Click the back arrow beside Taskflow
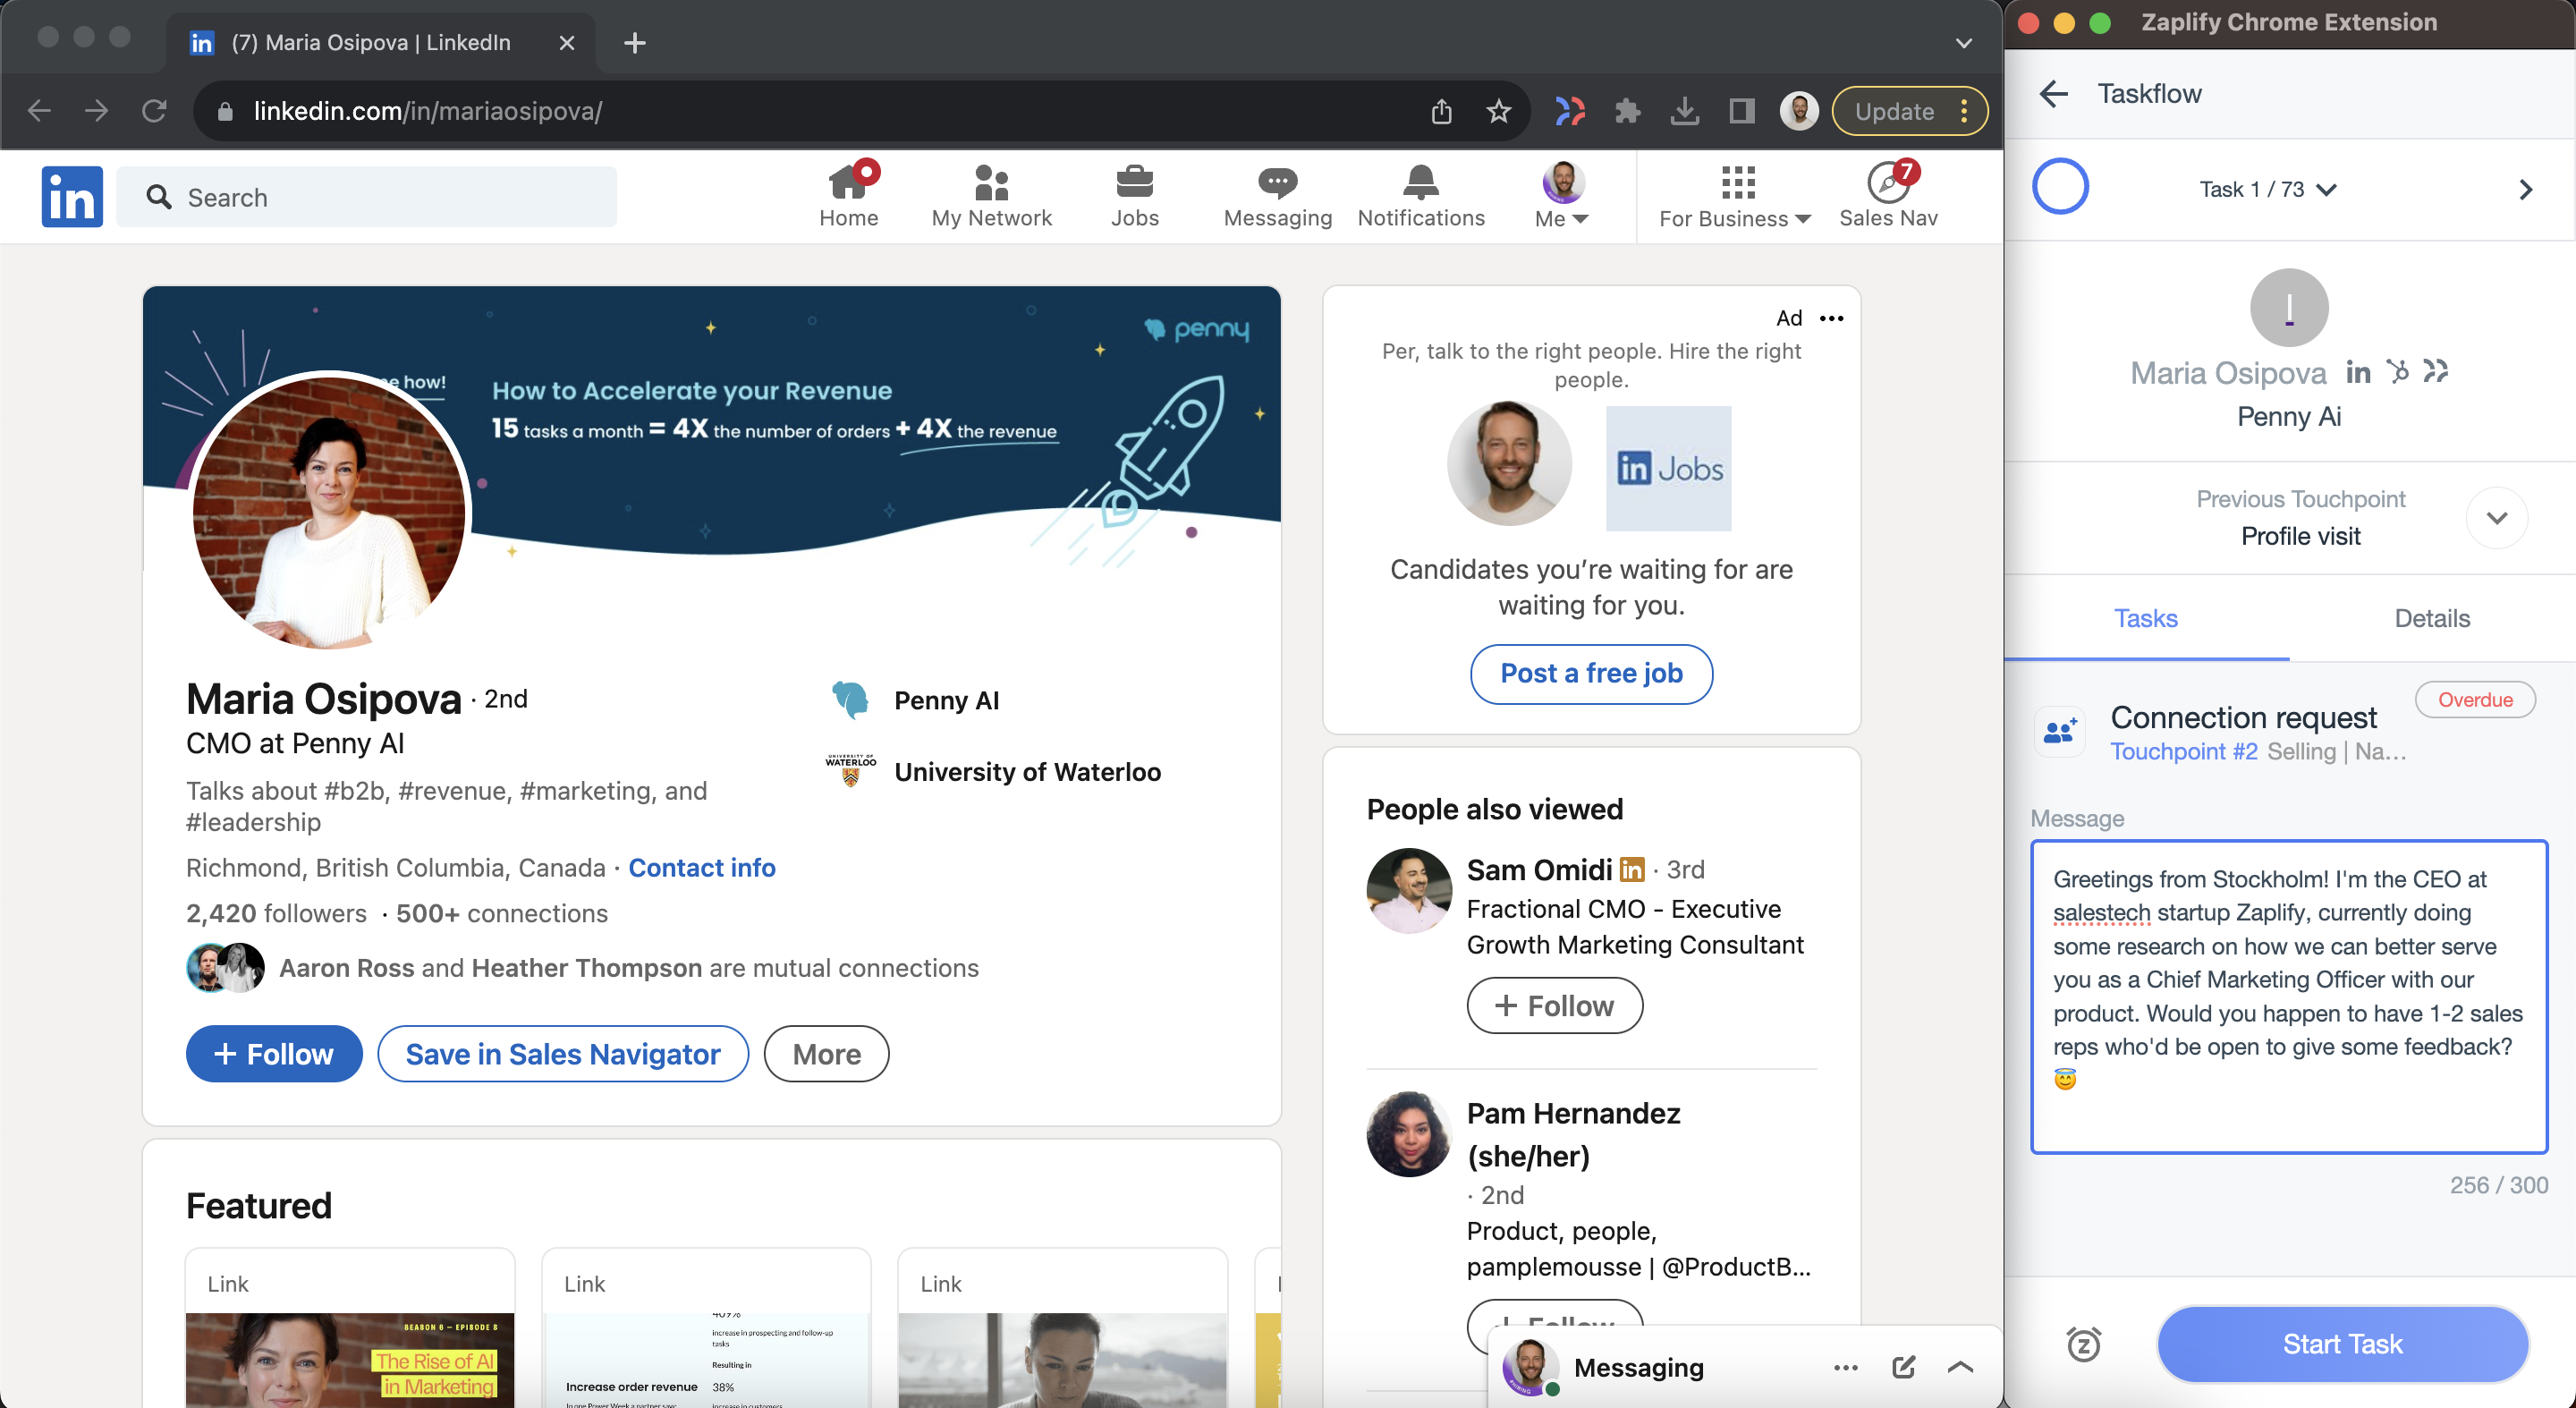The image size is (2576, 1408). click(2053, 94)
